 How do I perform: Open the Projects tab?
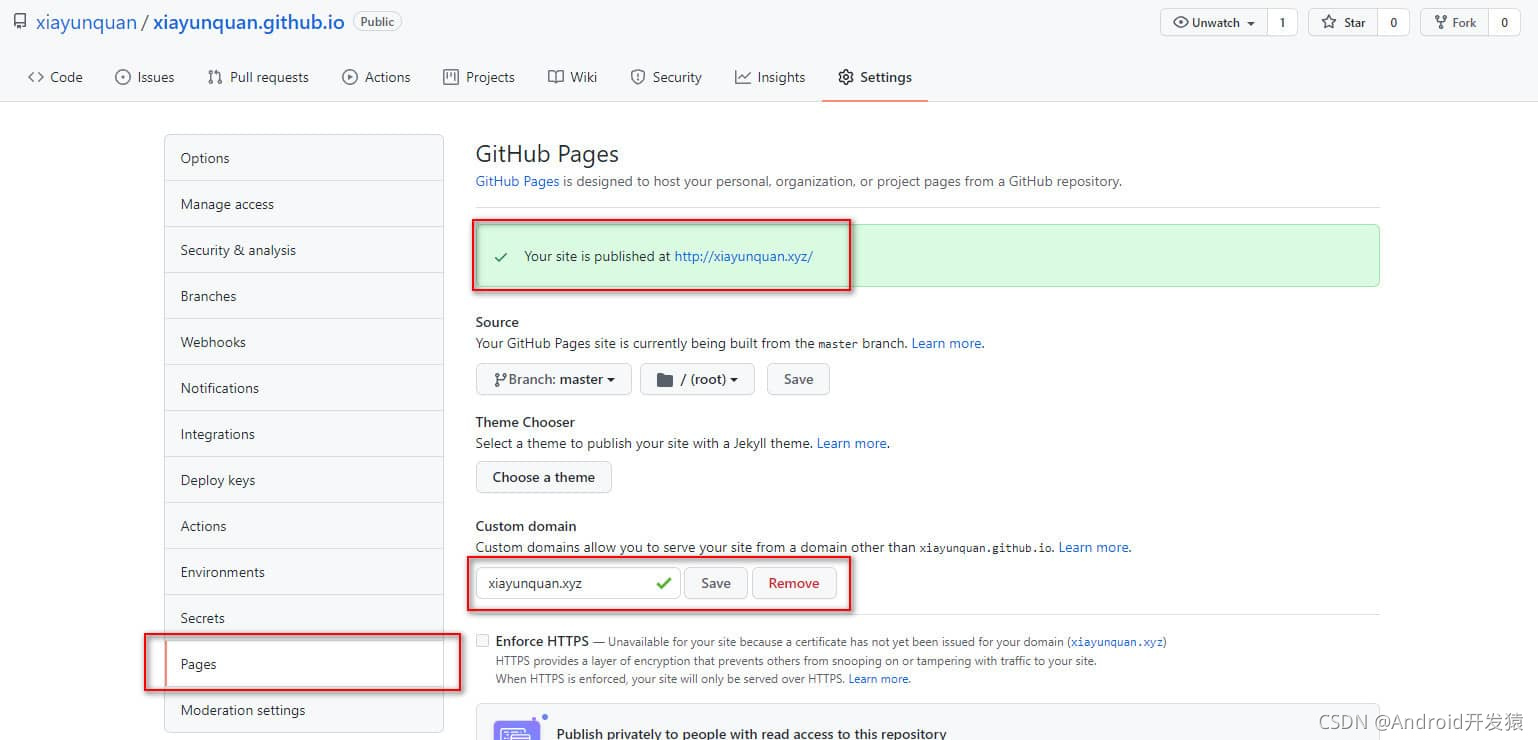pos(479,77)
